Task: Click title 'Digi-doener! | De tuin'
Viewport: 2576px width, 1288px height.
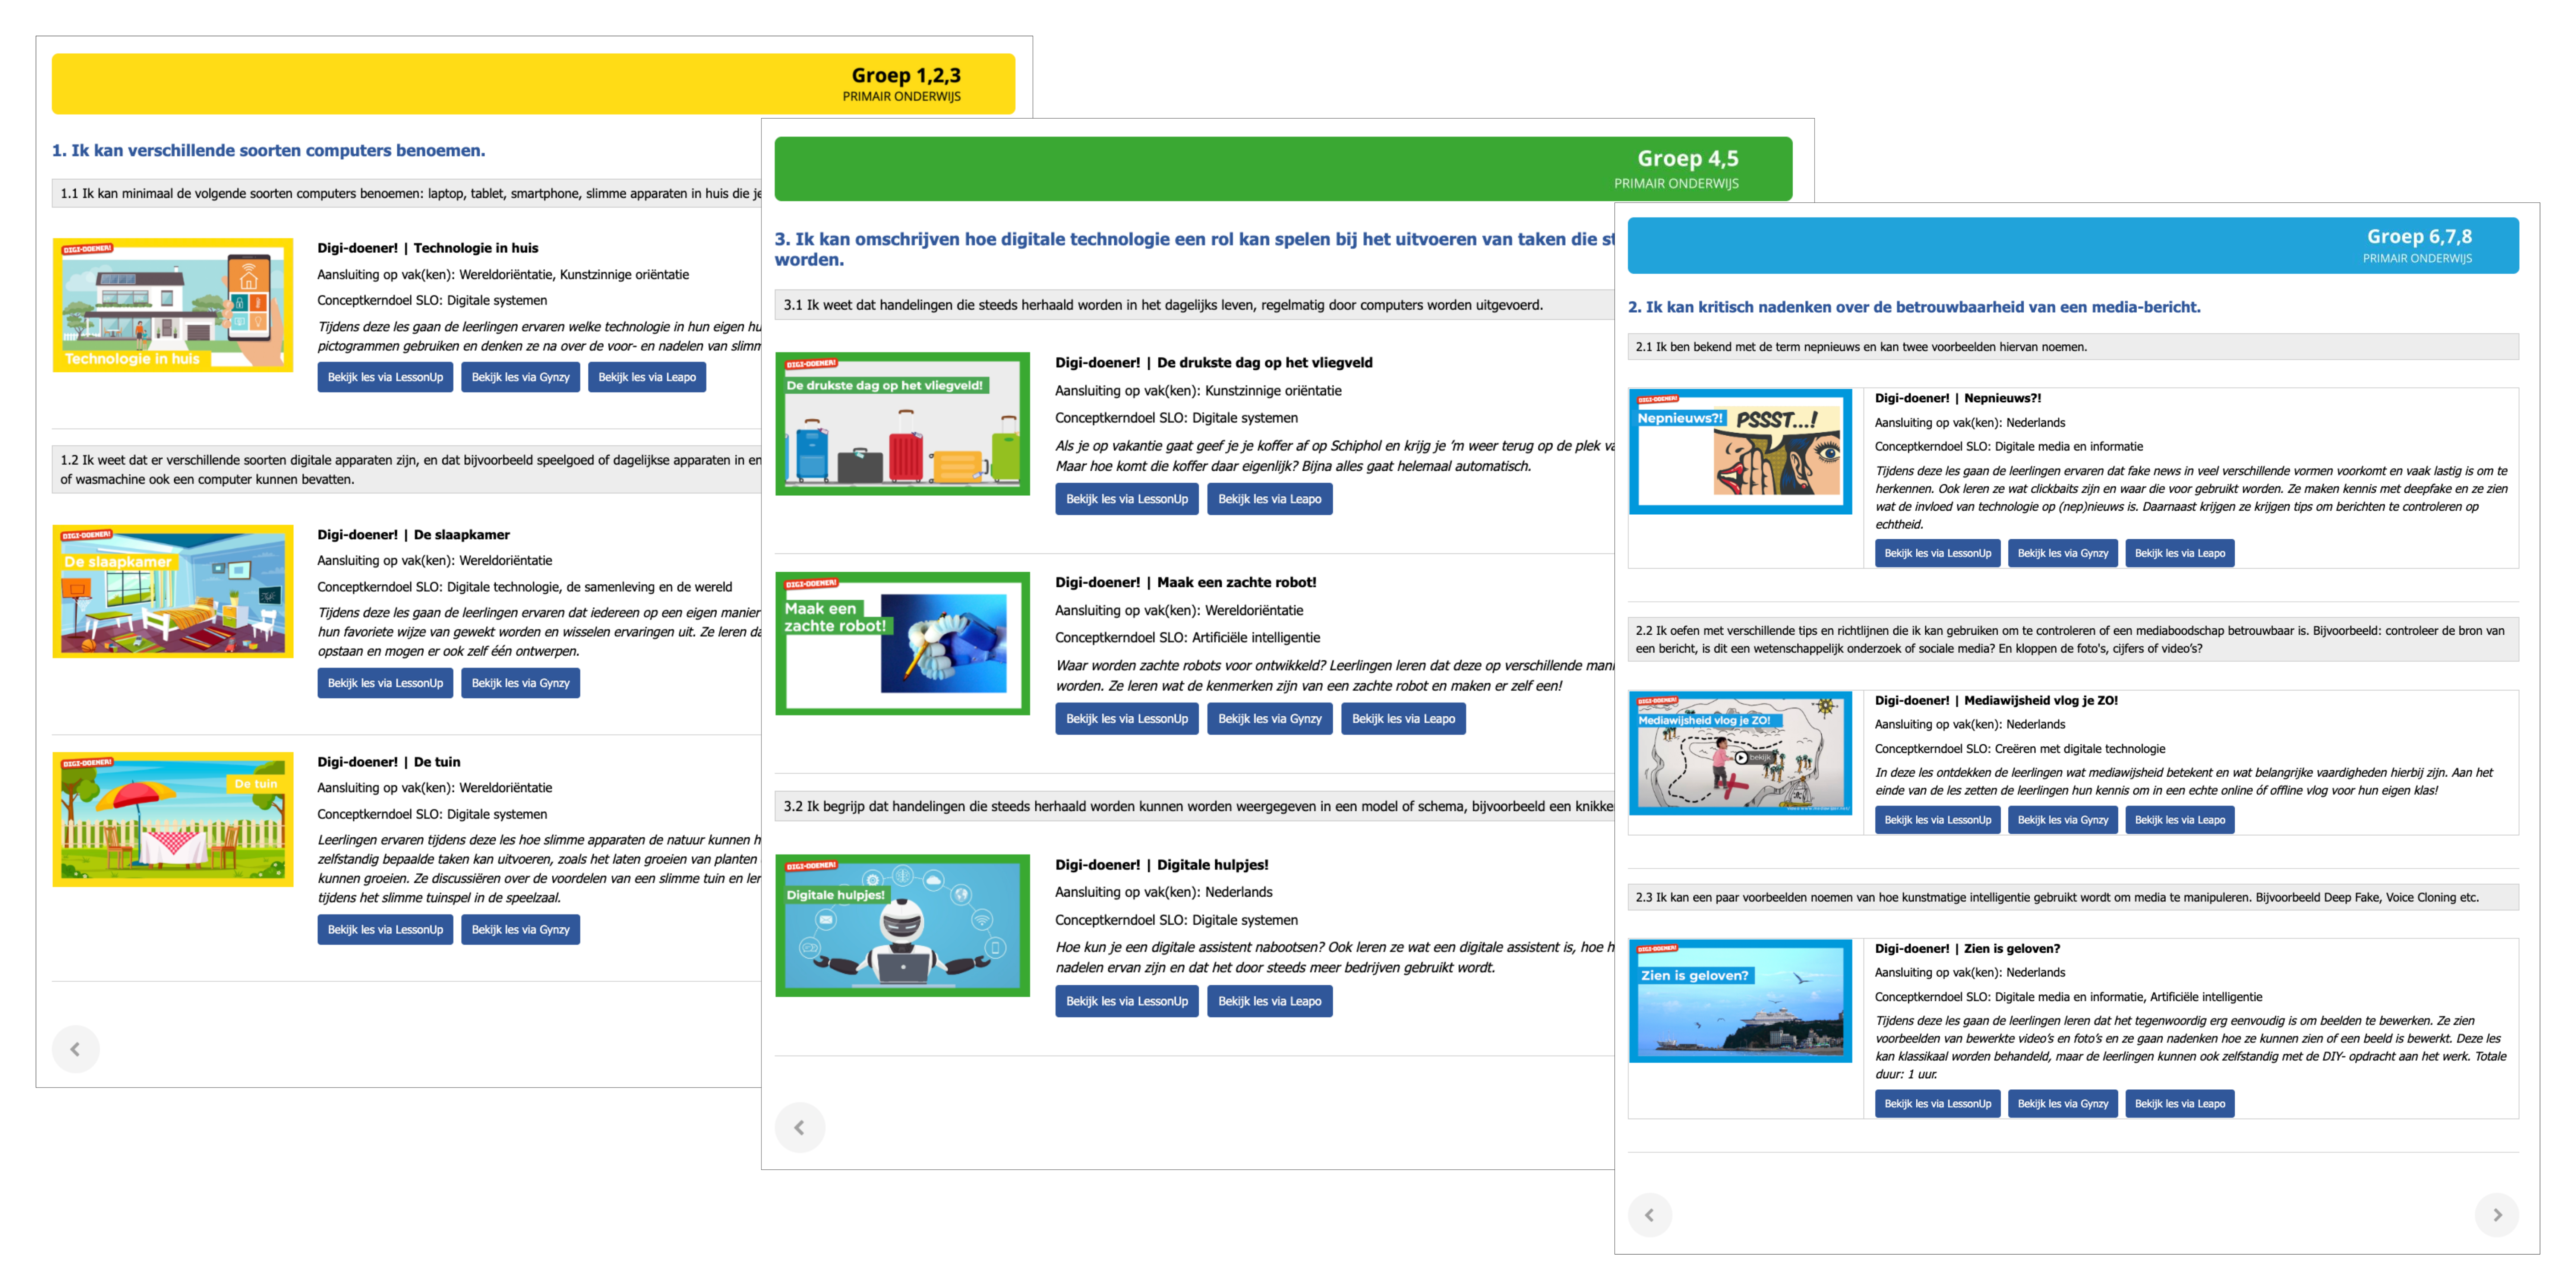Action: coord(389,762)
